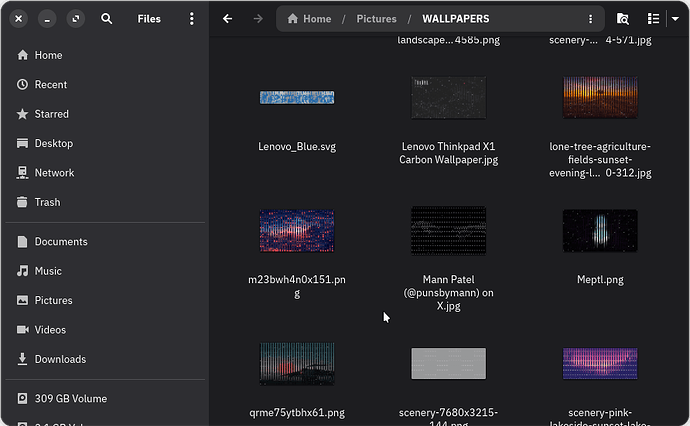690x426 pixels.
Task: Open view options dropdown arrow
Action: click(675, 18)
